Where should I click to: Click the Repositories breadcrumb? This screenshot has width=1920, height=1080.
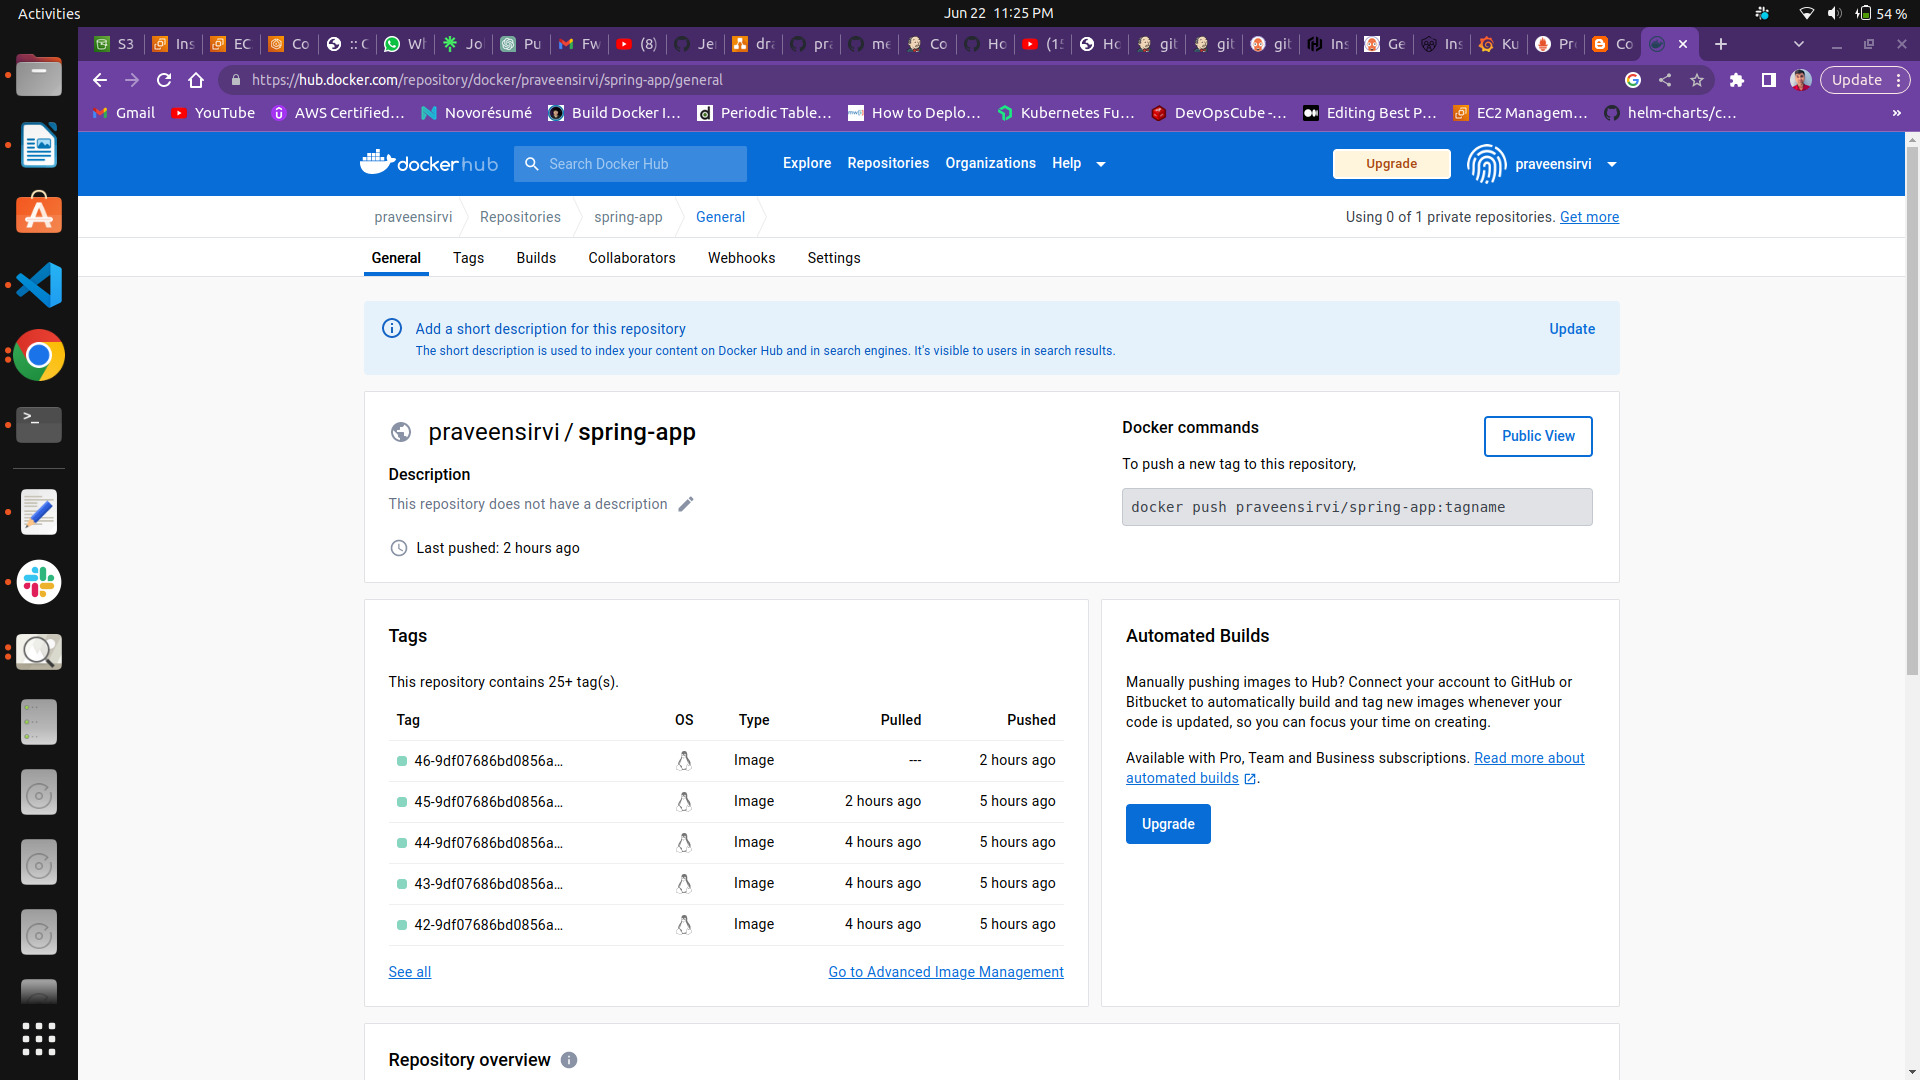click(520, 217)
